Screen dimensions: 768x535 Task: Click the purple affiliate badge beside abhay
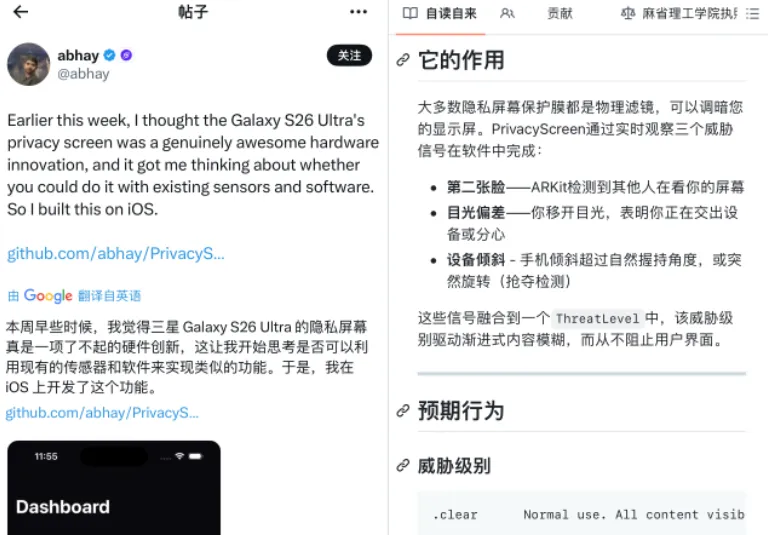[126, 55]
